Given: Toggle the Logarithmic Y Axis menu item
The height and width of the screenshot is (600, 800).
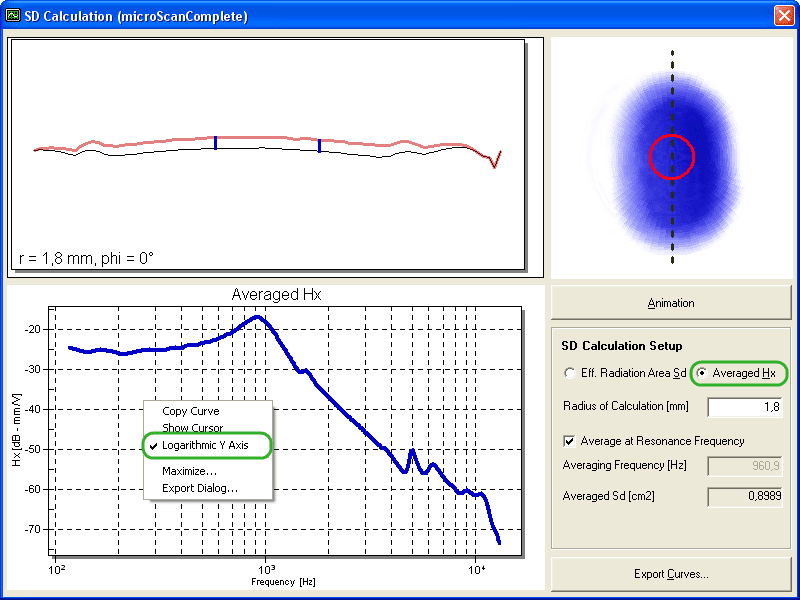Looking at the screenshot, I should pyautogui.click(x=207, y=445).
